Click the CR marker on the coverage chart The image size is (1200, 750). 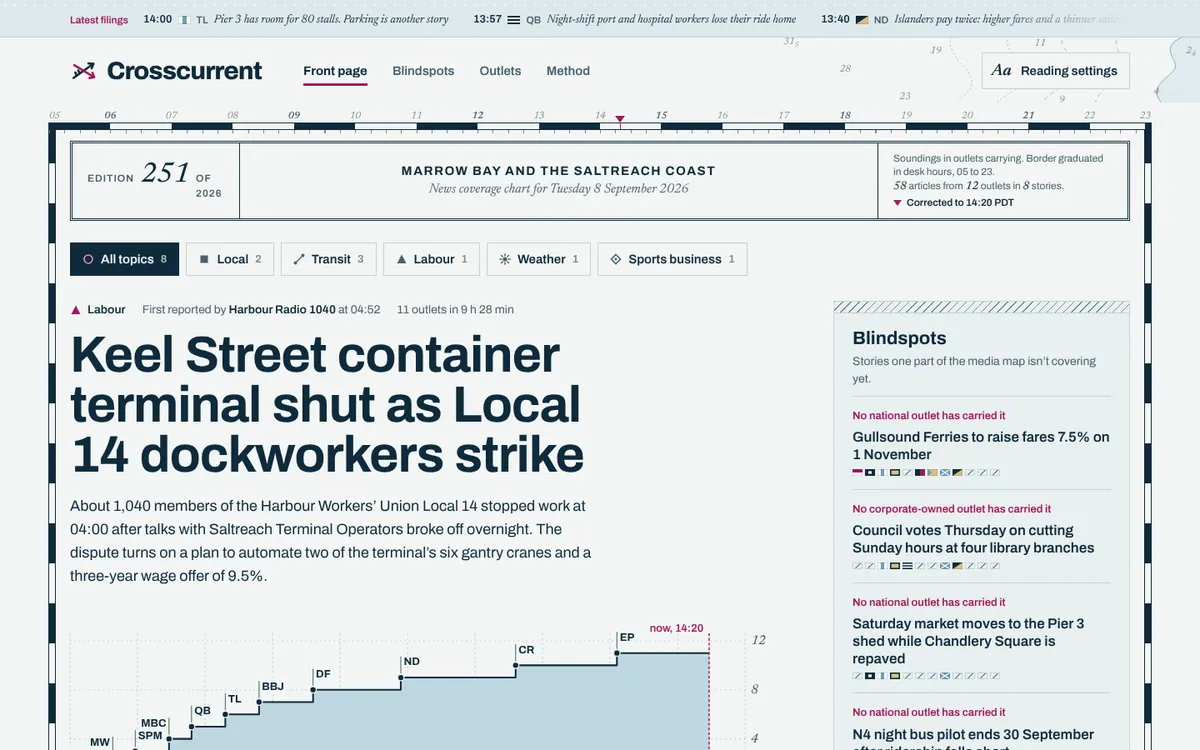click(516, 666)
